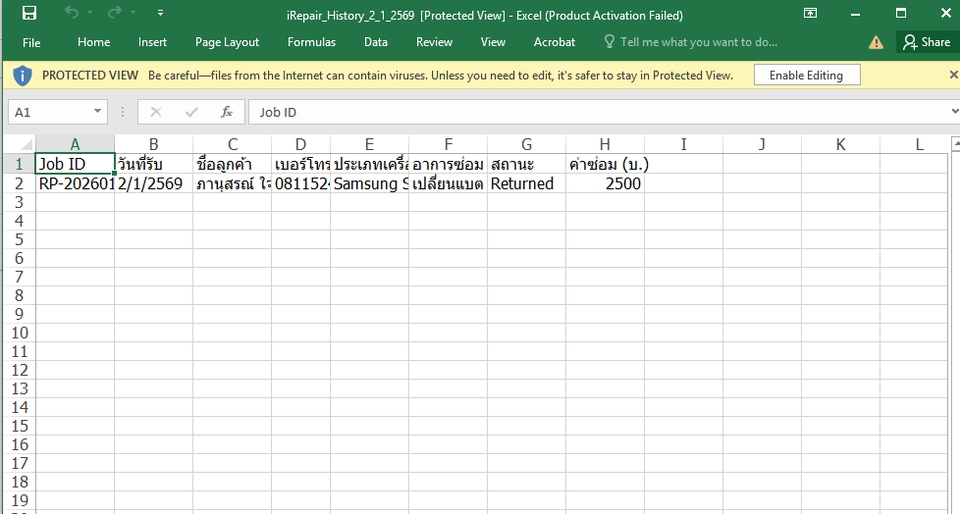Screen dimensions: 960x514
Task: Open the File menu
Action: (31, 42)
